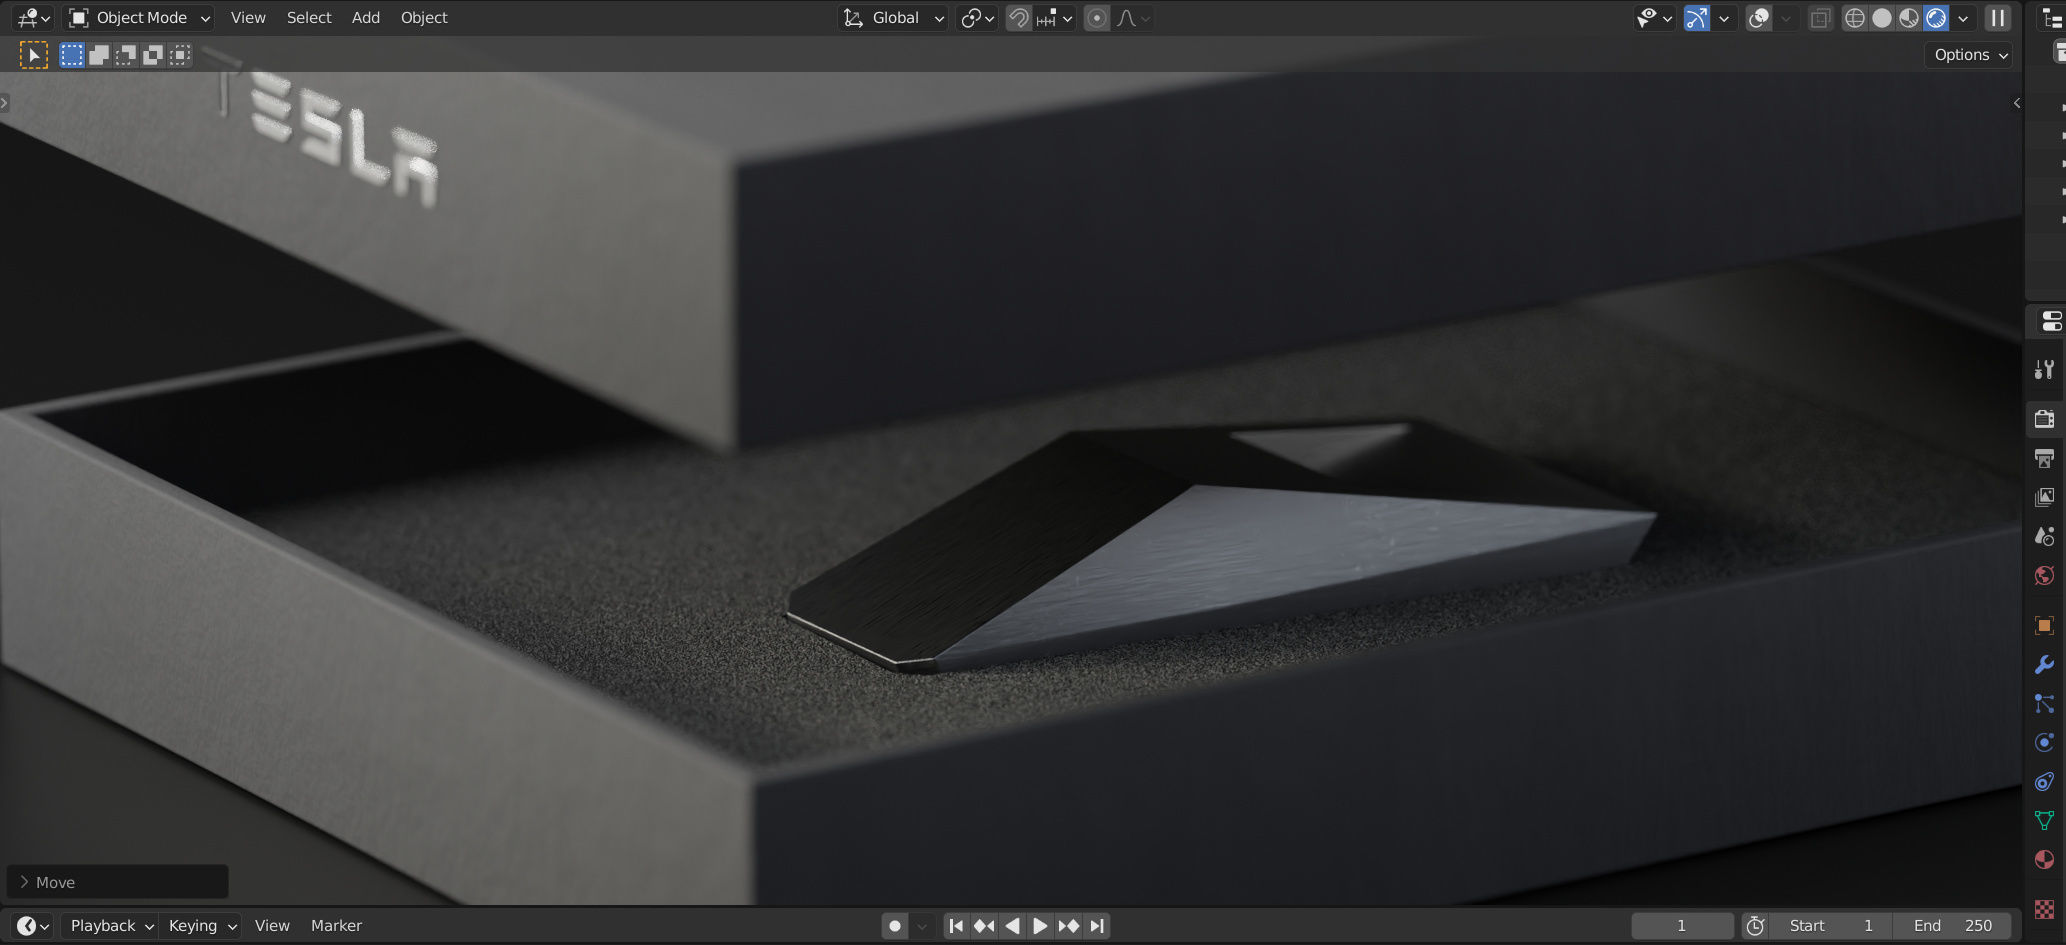This screenshot has width=2066, height=945.
Task: Choose Set new selection mode
Action: click(x=72, y=55)
